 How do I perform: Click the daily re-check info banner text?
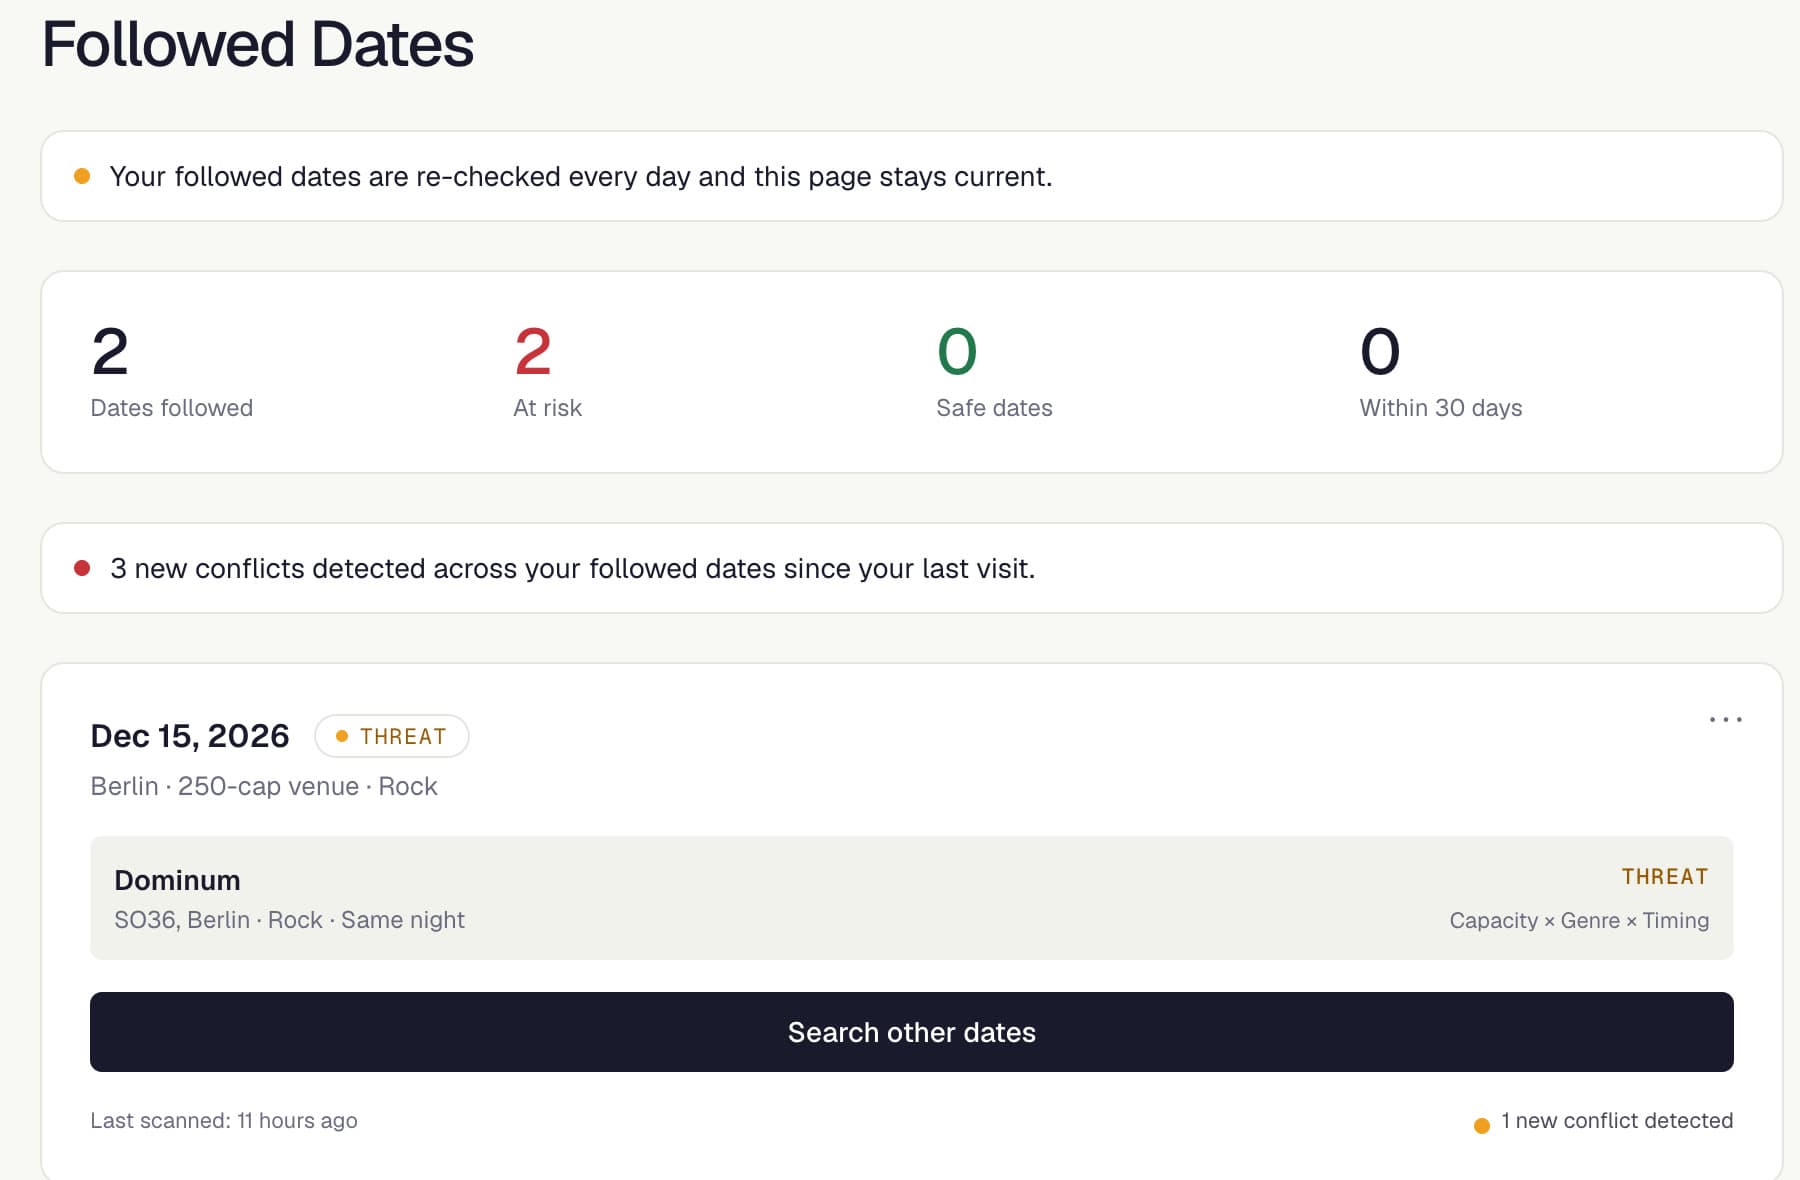581,176
